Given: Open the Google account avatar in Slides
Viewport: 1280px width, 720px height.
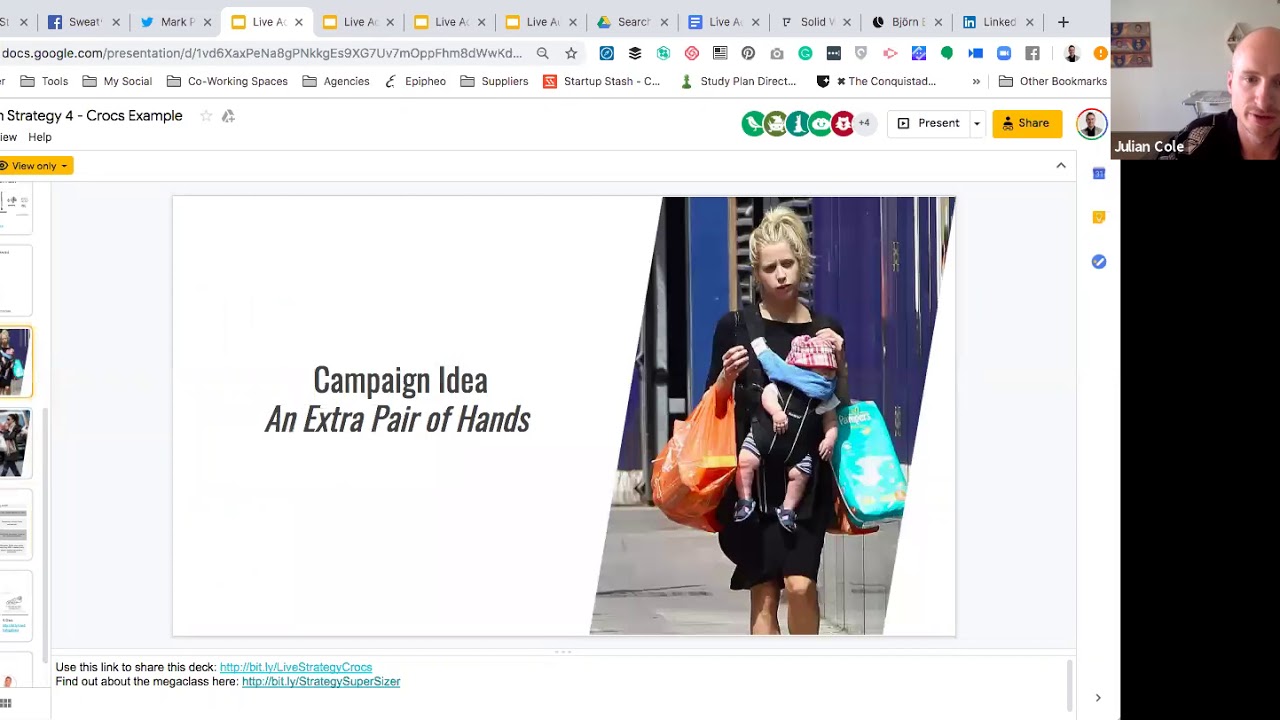Looking at the screenshot, I should click(x=1091, y=123).
